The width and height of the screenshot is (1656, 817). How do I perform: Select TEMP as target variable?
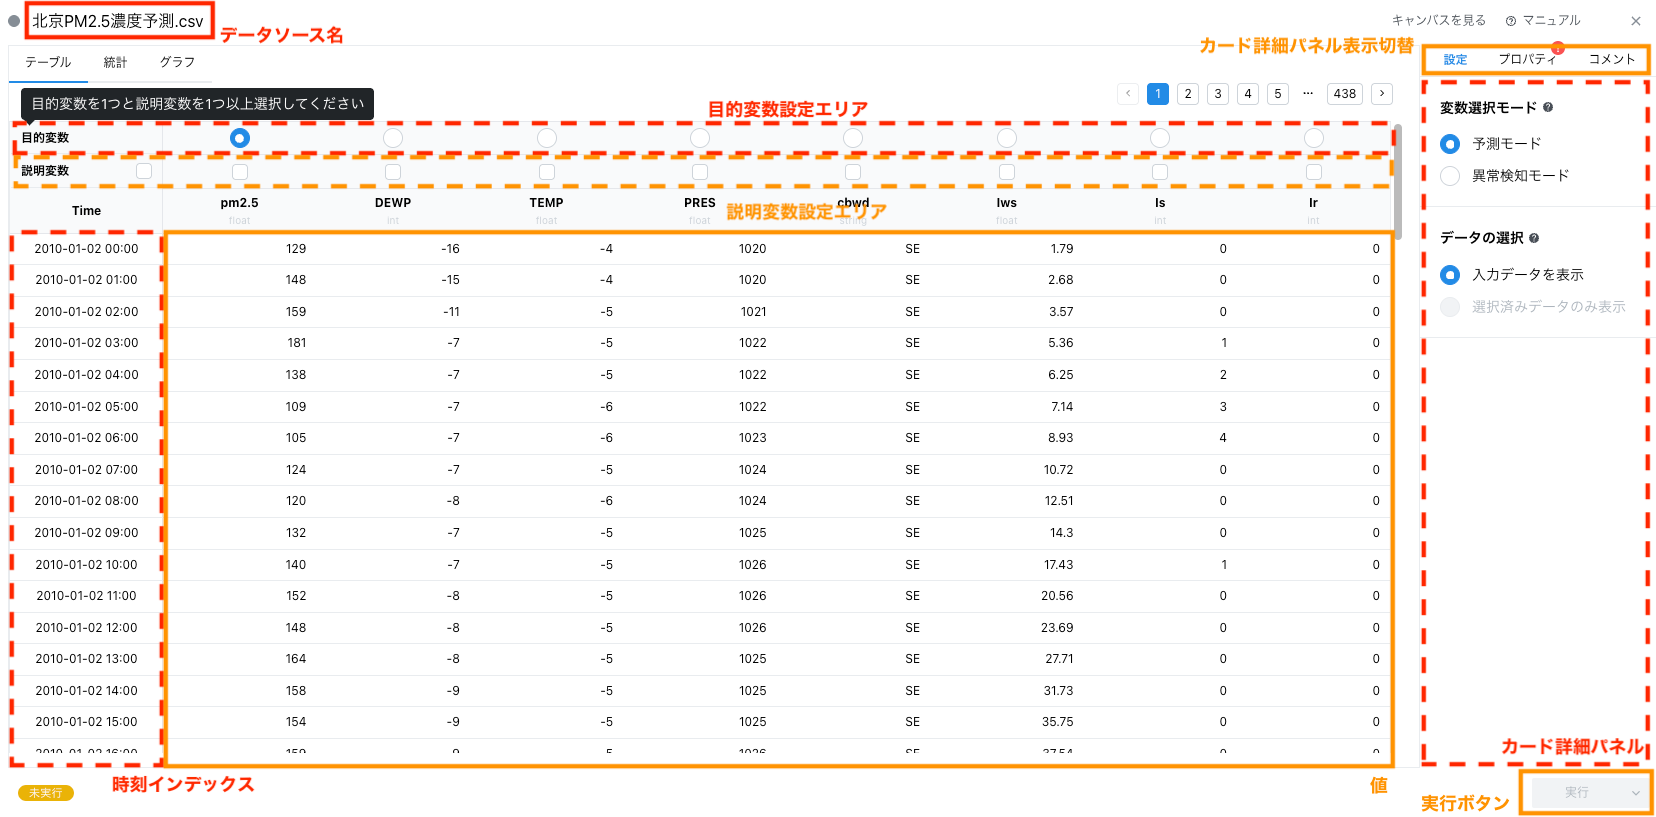coord(547,138)
